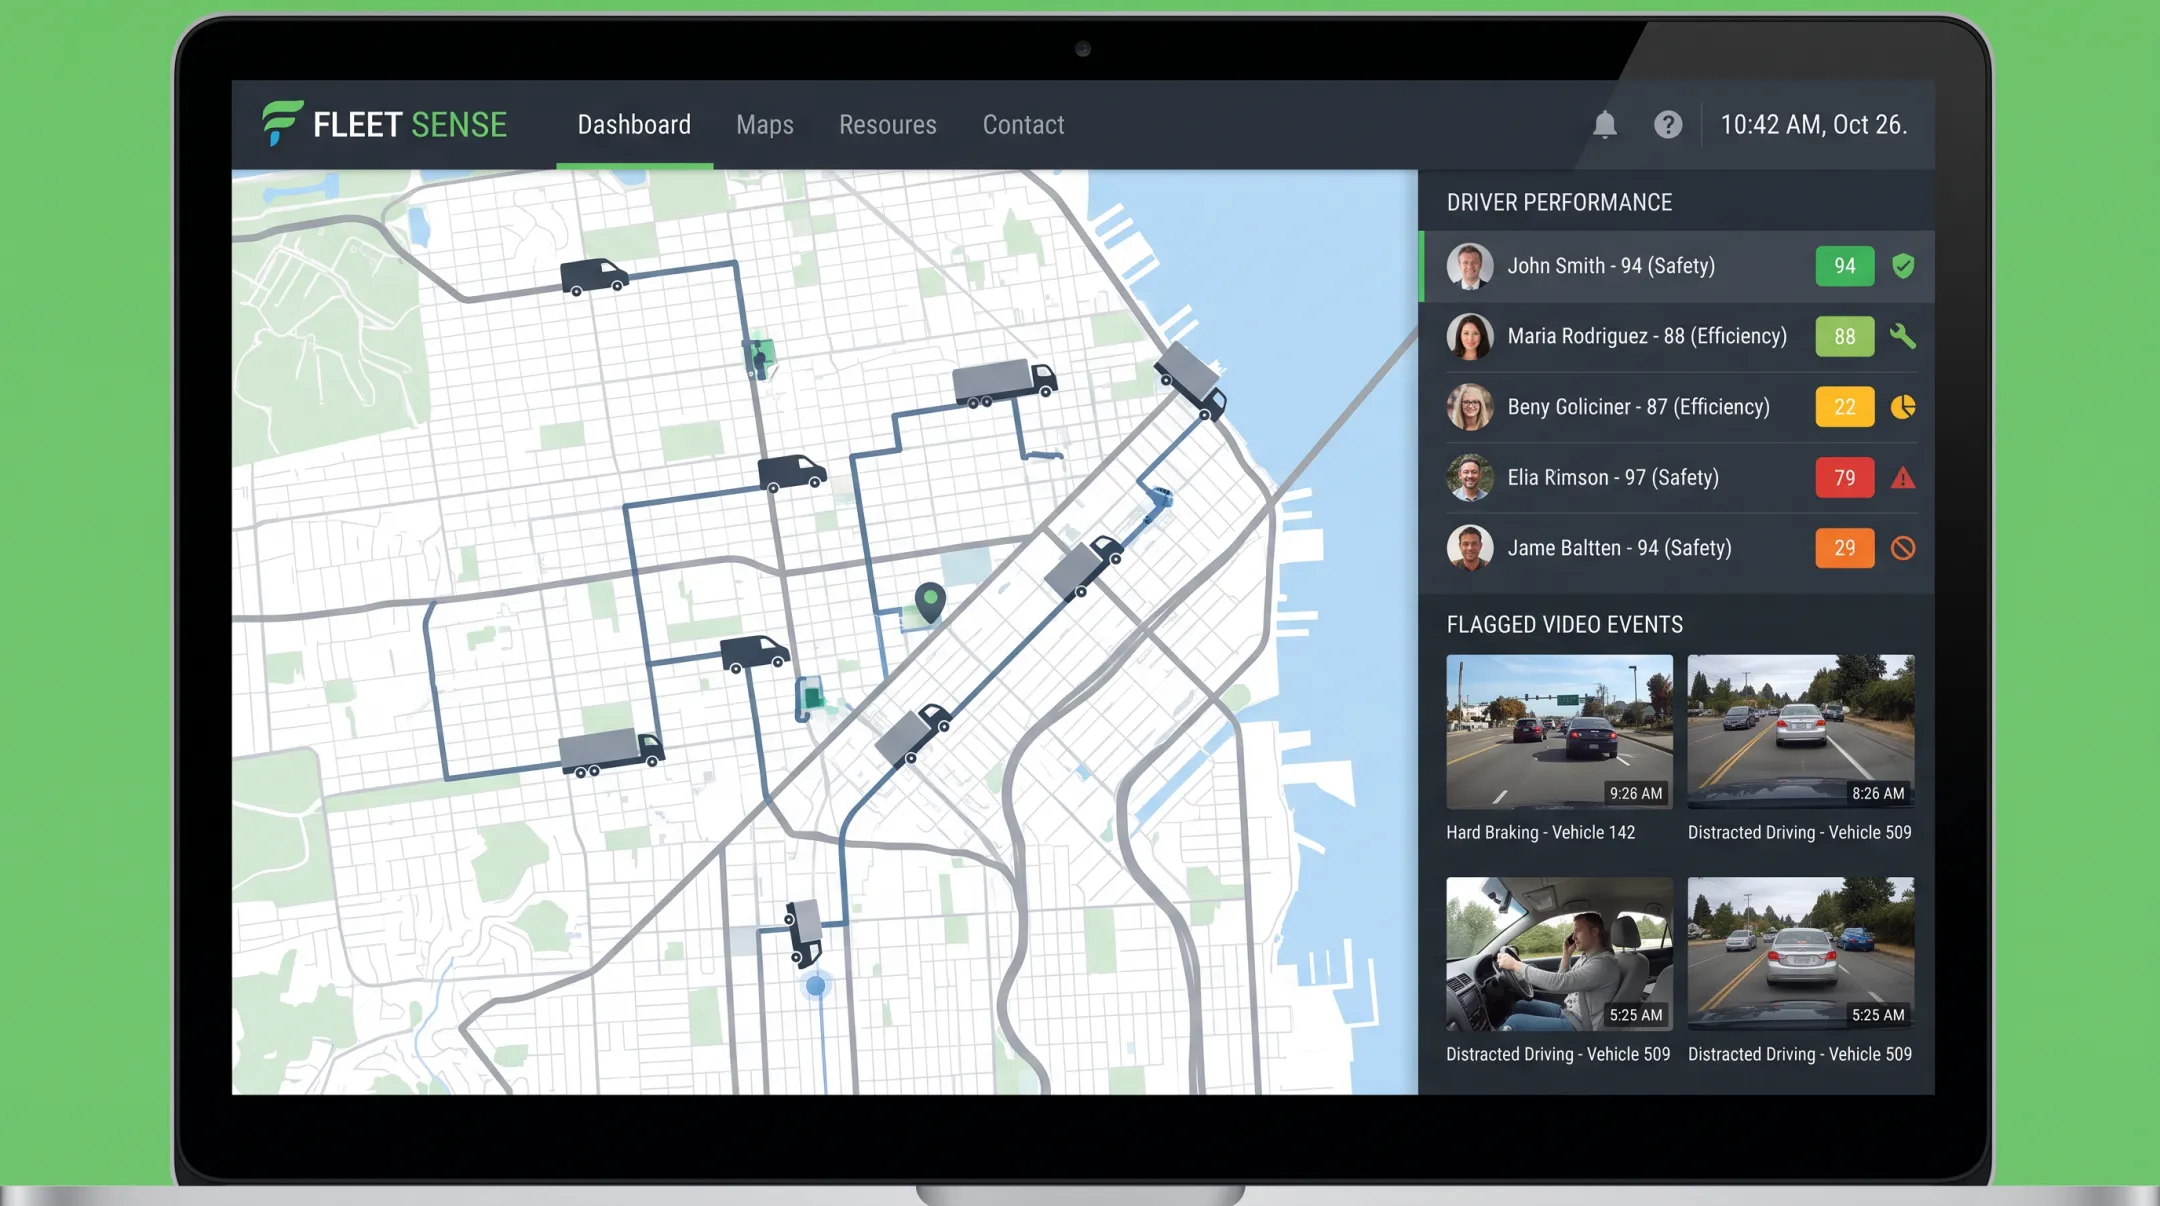Open the Maps tab
Image resolution: width=2160 pixels, height=1206 pixels.
765,125
